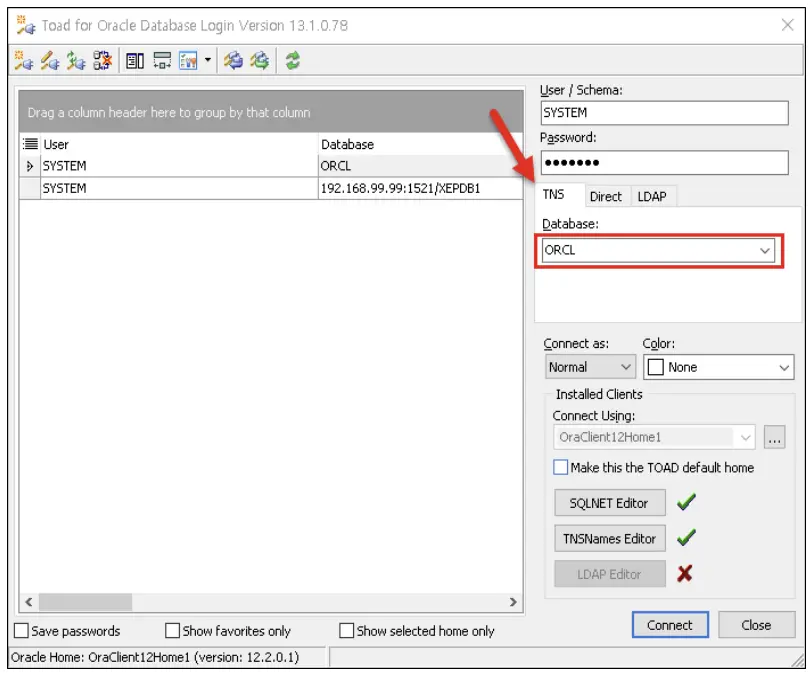
Task: Check the Save passwords checkbox
Action: click(x=21, y=631)
